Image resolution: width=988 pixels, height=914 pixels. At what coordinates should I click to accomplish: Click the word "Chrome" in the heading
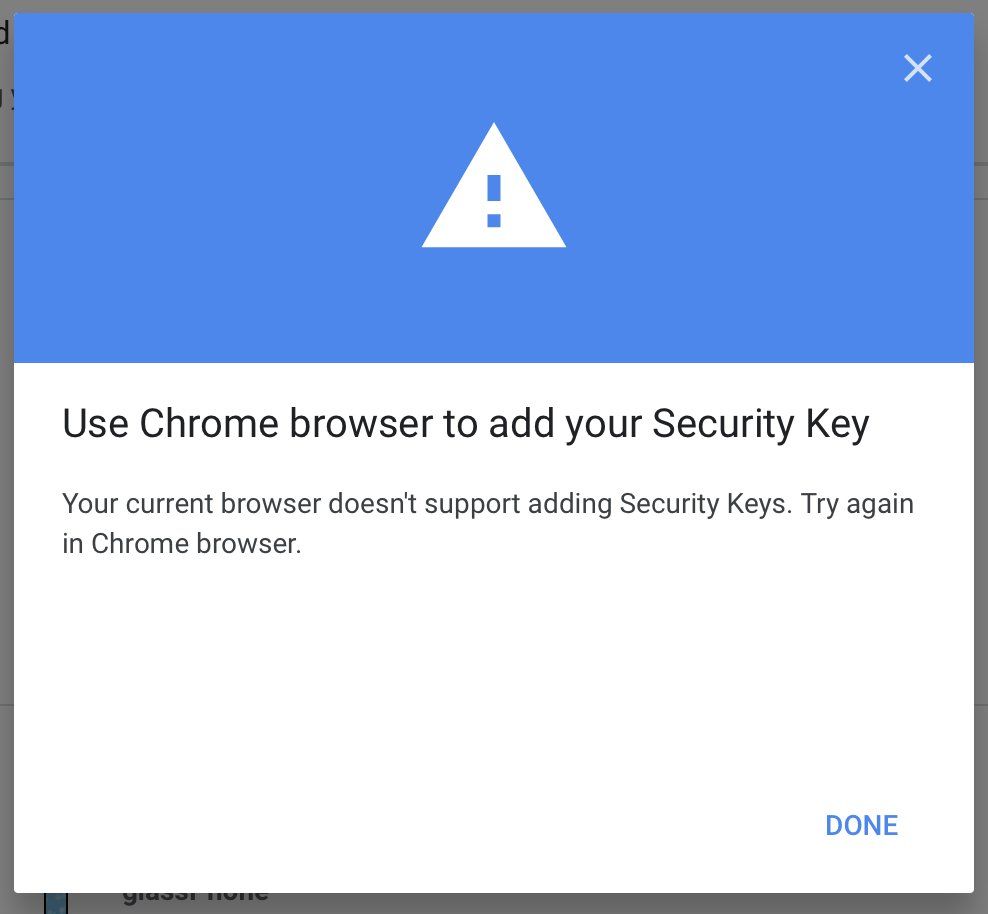209,424
